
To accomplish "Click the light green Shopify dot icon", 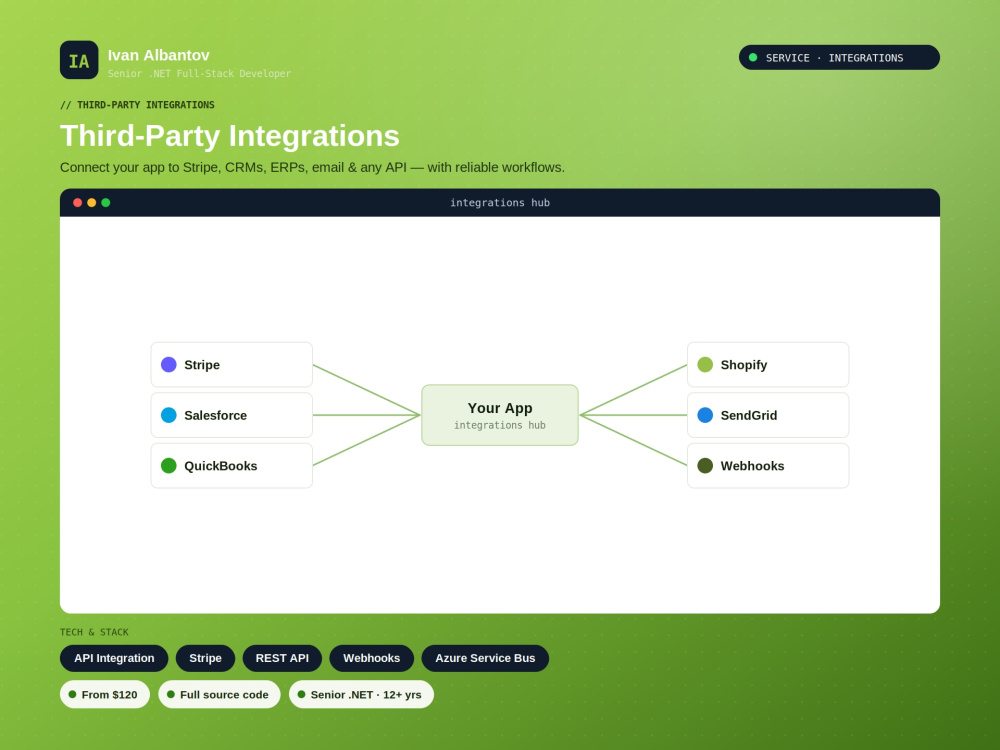I will pyautogui.click(x=705, y=364).
